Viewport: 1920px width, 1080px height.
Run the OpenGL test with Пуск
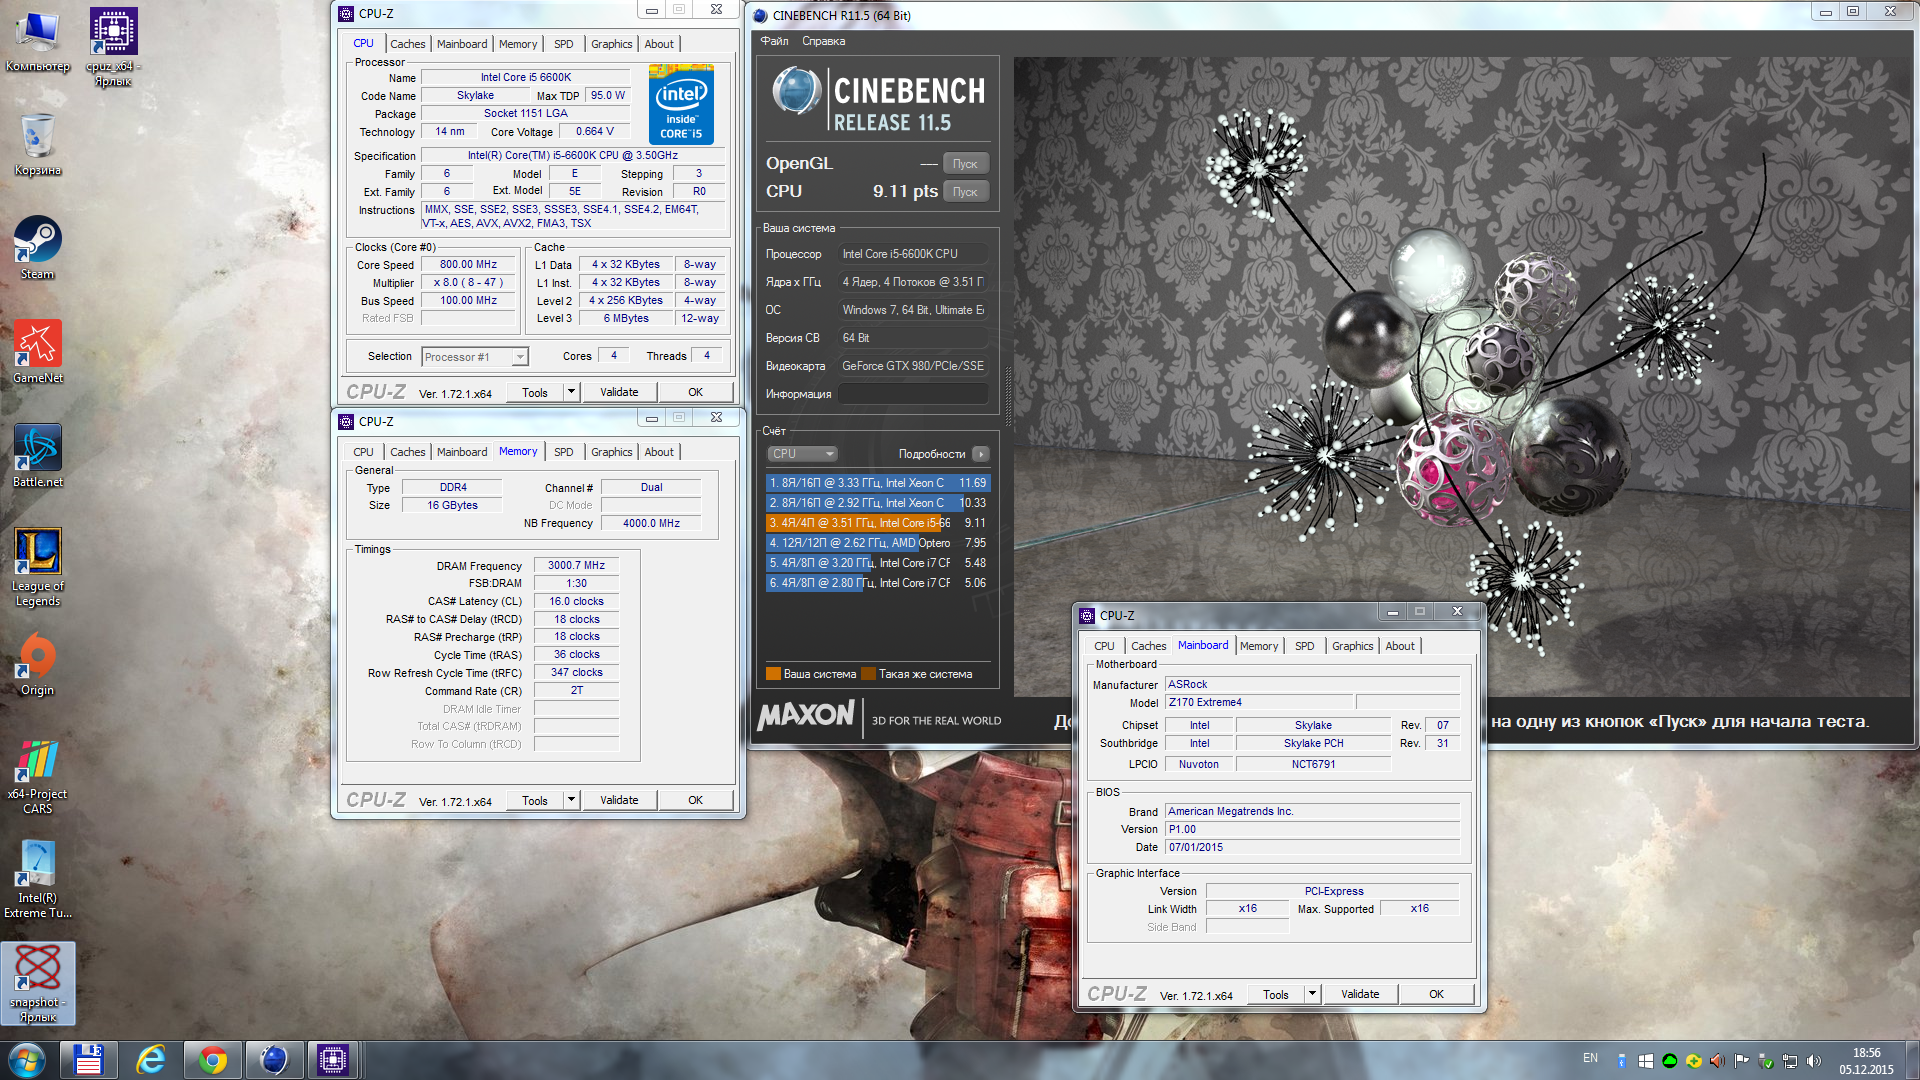tap(965, 164)
